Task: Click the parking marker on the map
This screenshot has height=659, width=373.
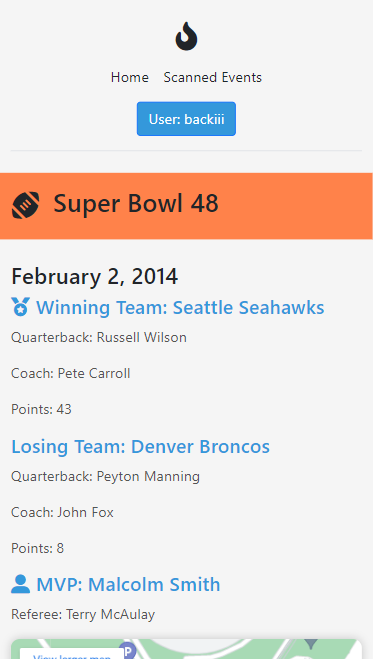Action: click(127, 650)
